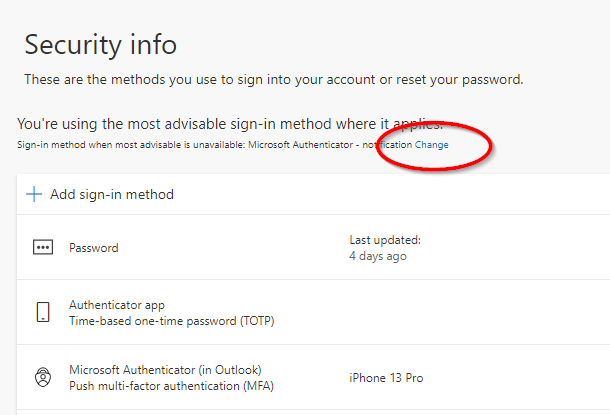Click the Password dots icon

click(43, 247)
